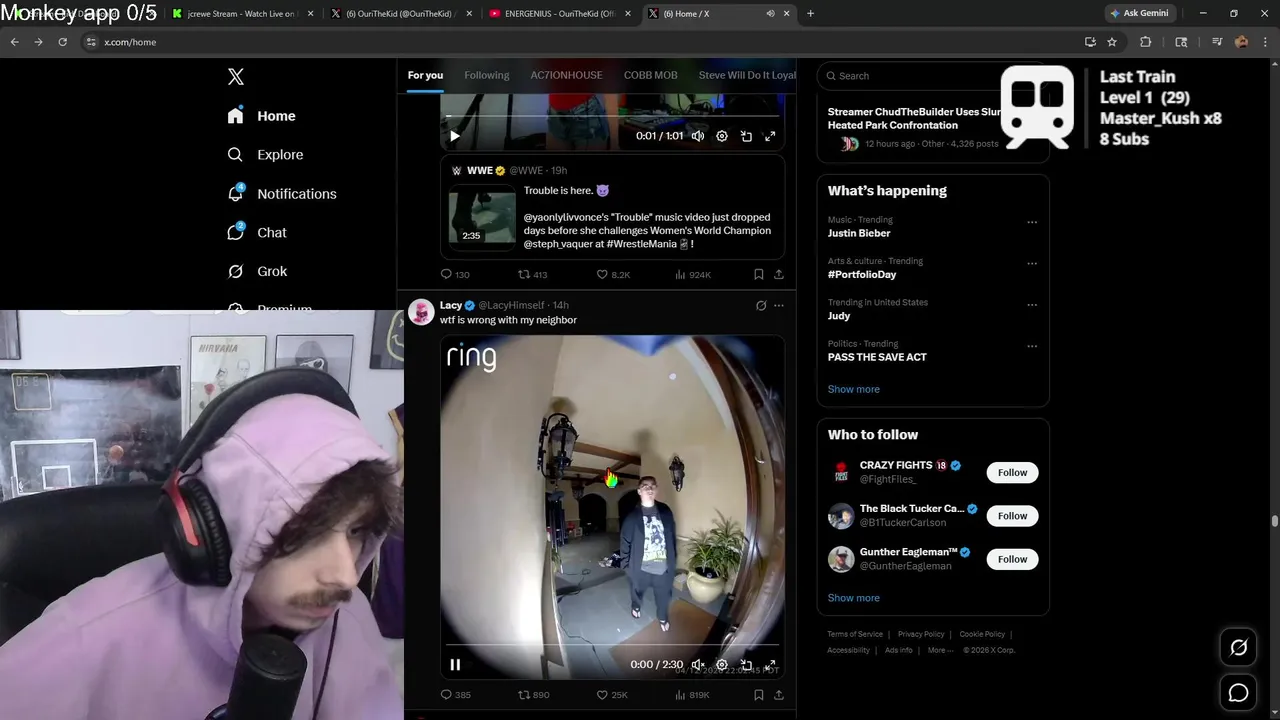Go to Home in the sidebar
Screen dimensions: 1280x720
coord(261,116)
